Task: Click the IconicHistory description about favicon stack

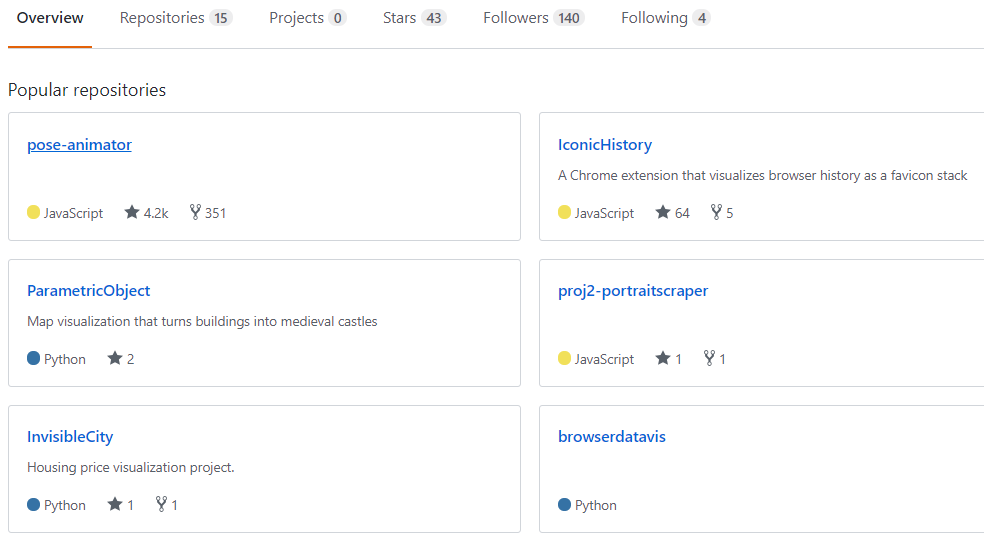Action: (762, 176)
